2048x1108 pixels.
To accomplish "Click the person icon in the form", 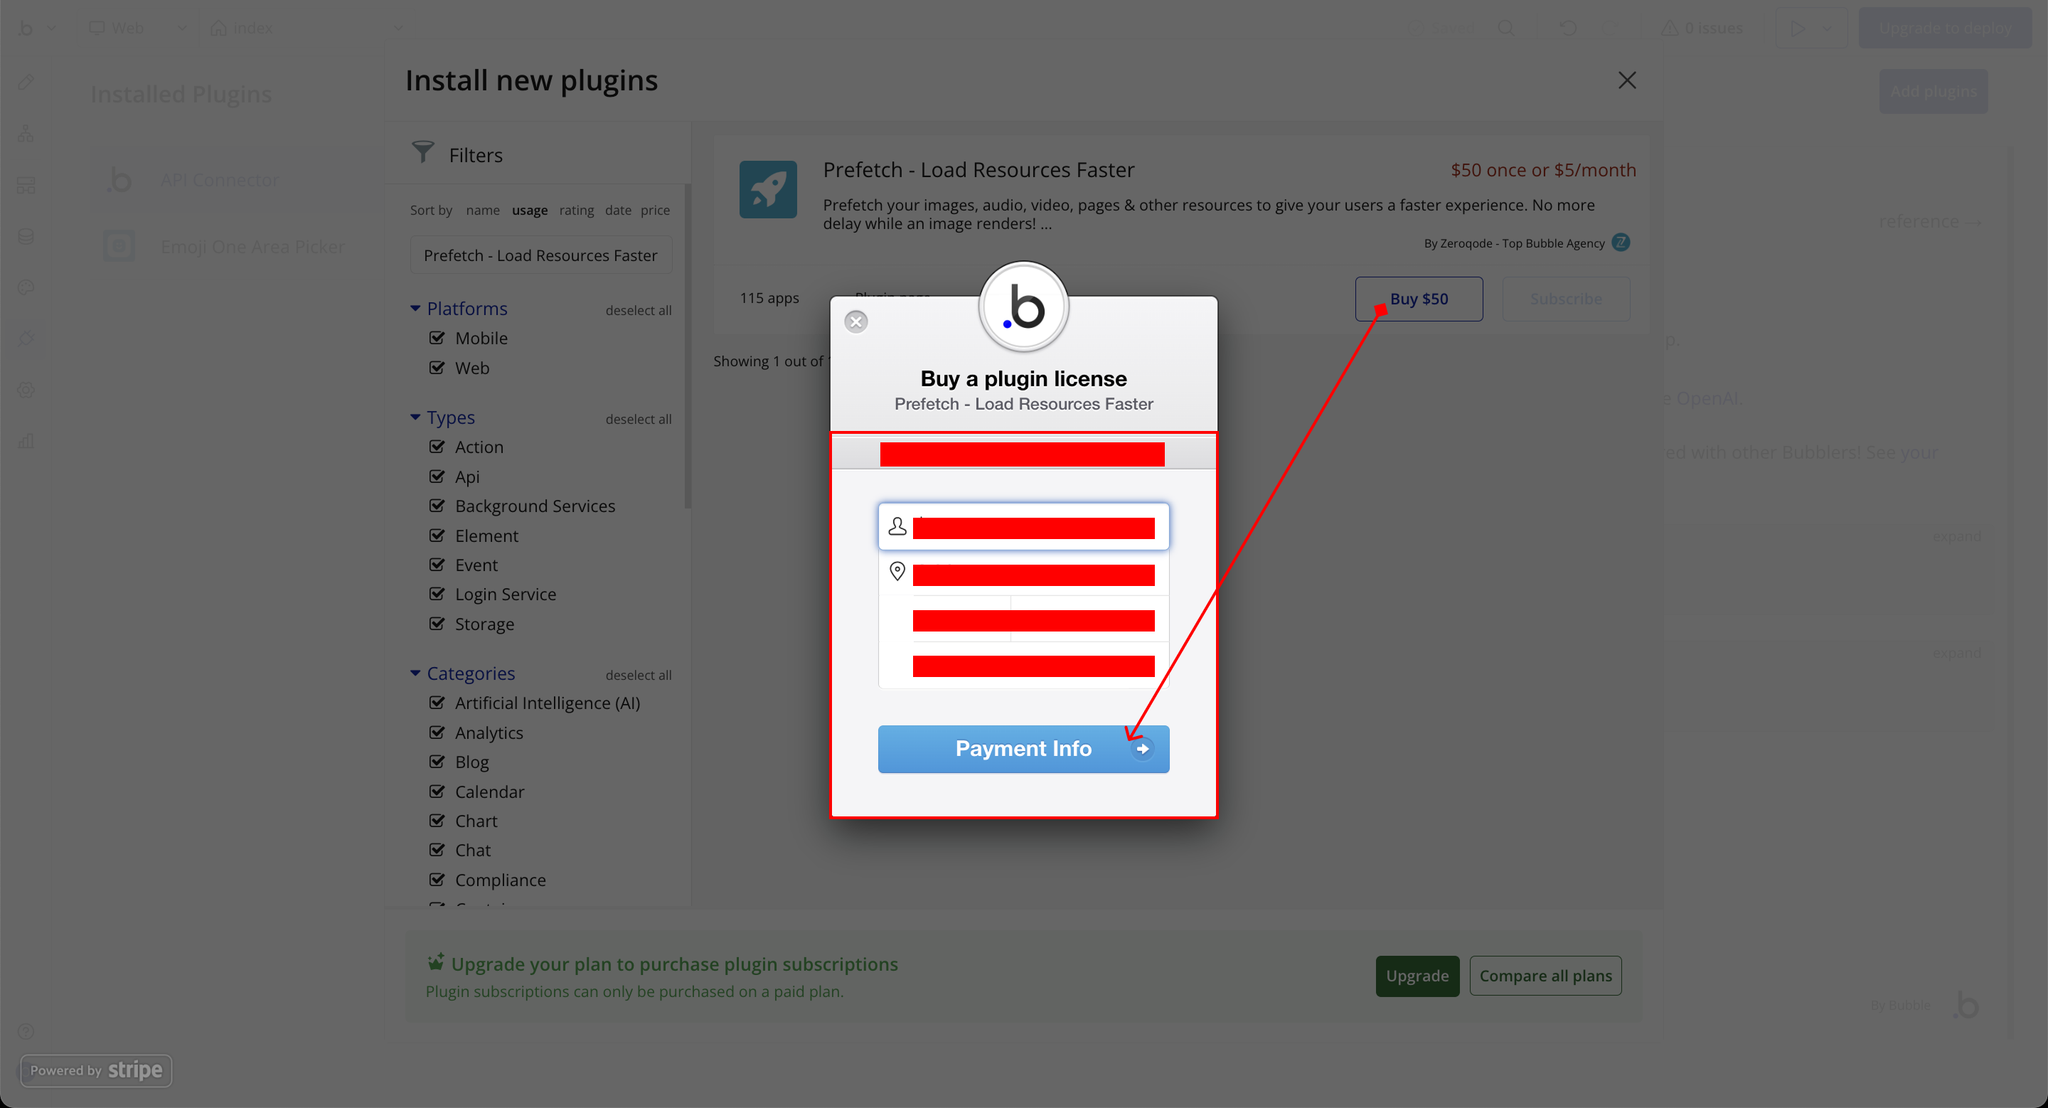I will 897,526.
